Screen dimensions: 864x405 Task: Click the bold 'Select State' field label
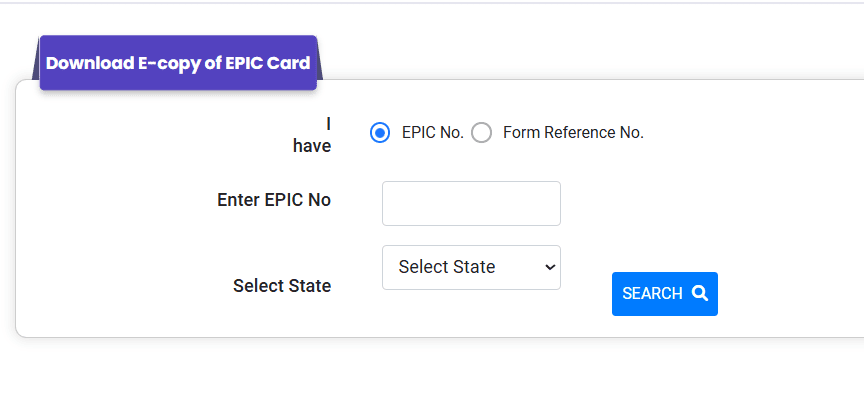tap(282, 286)
